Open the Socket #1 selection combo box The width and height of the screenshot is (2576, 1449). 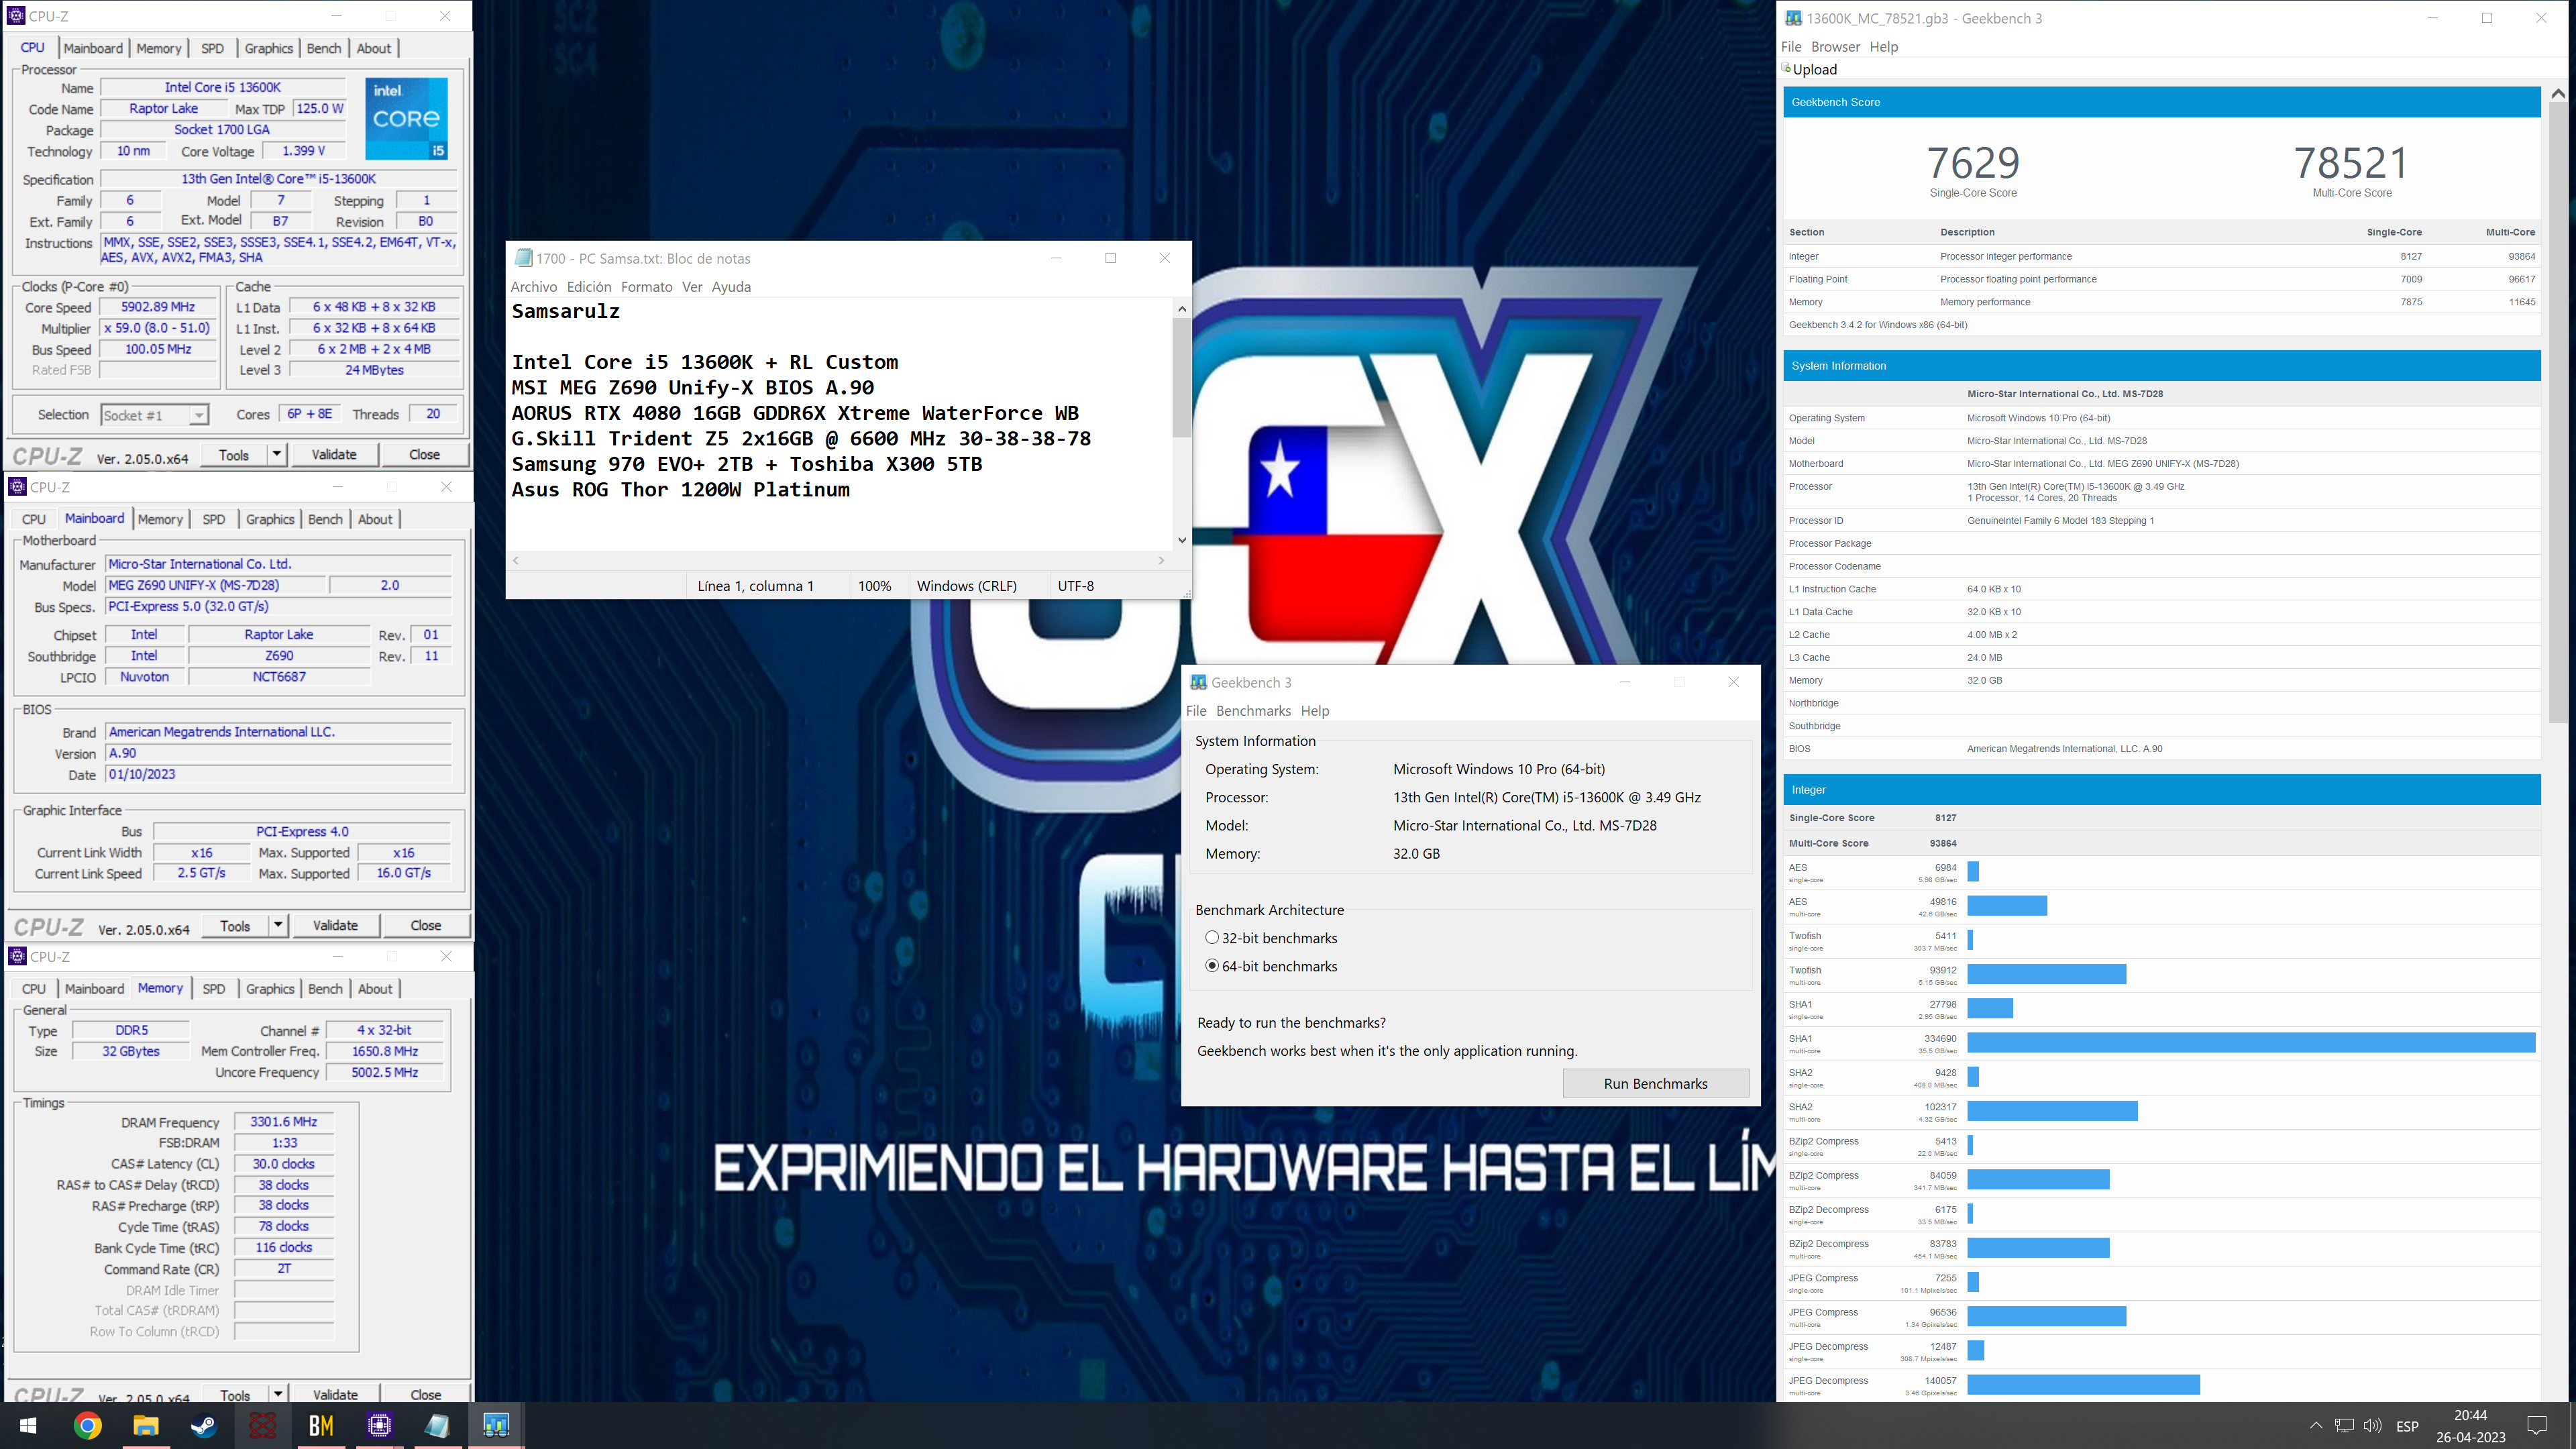tap(155, 415)
